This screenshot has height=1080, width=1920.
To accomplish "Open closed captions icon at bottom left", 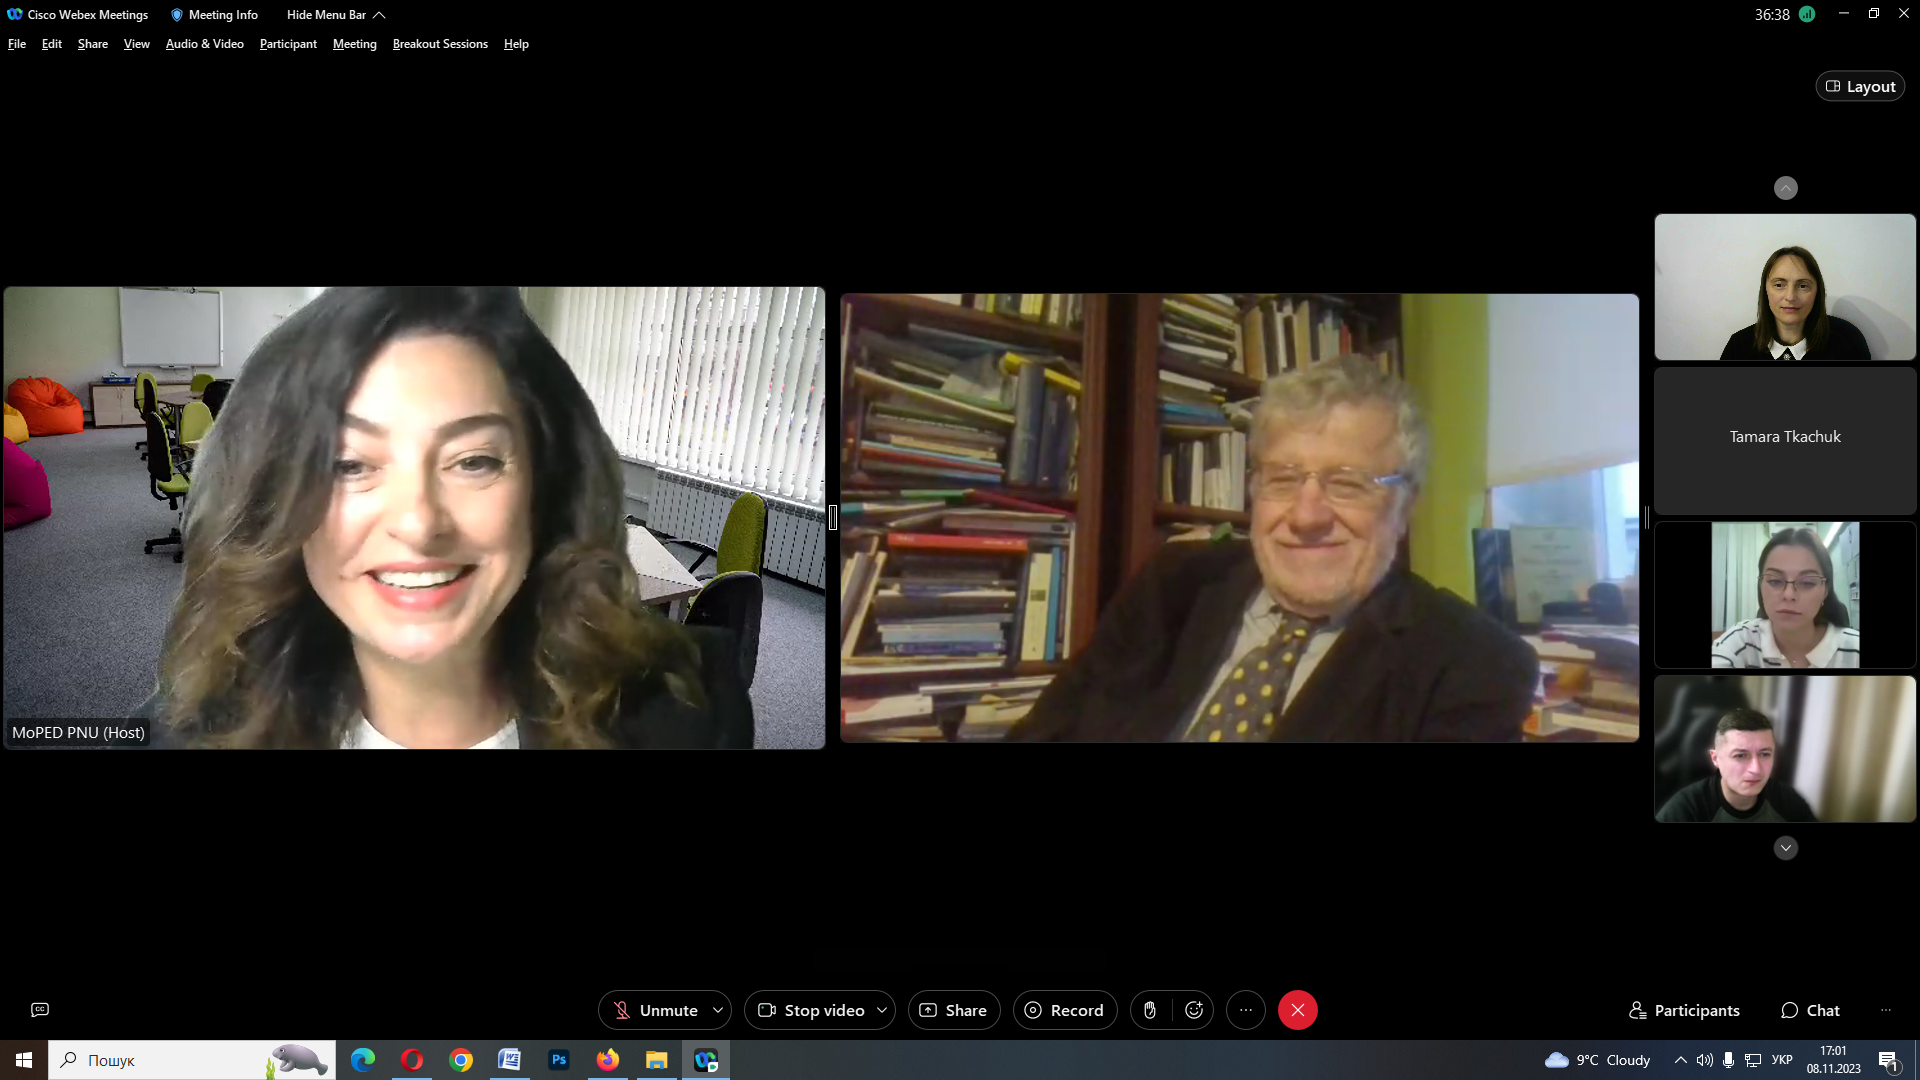I will 40,1010.
